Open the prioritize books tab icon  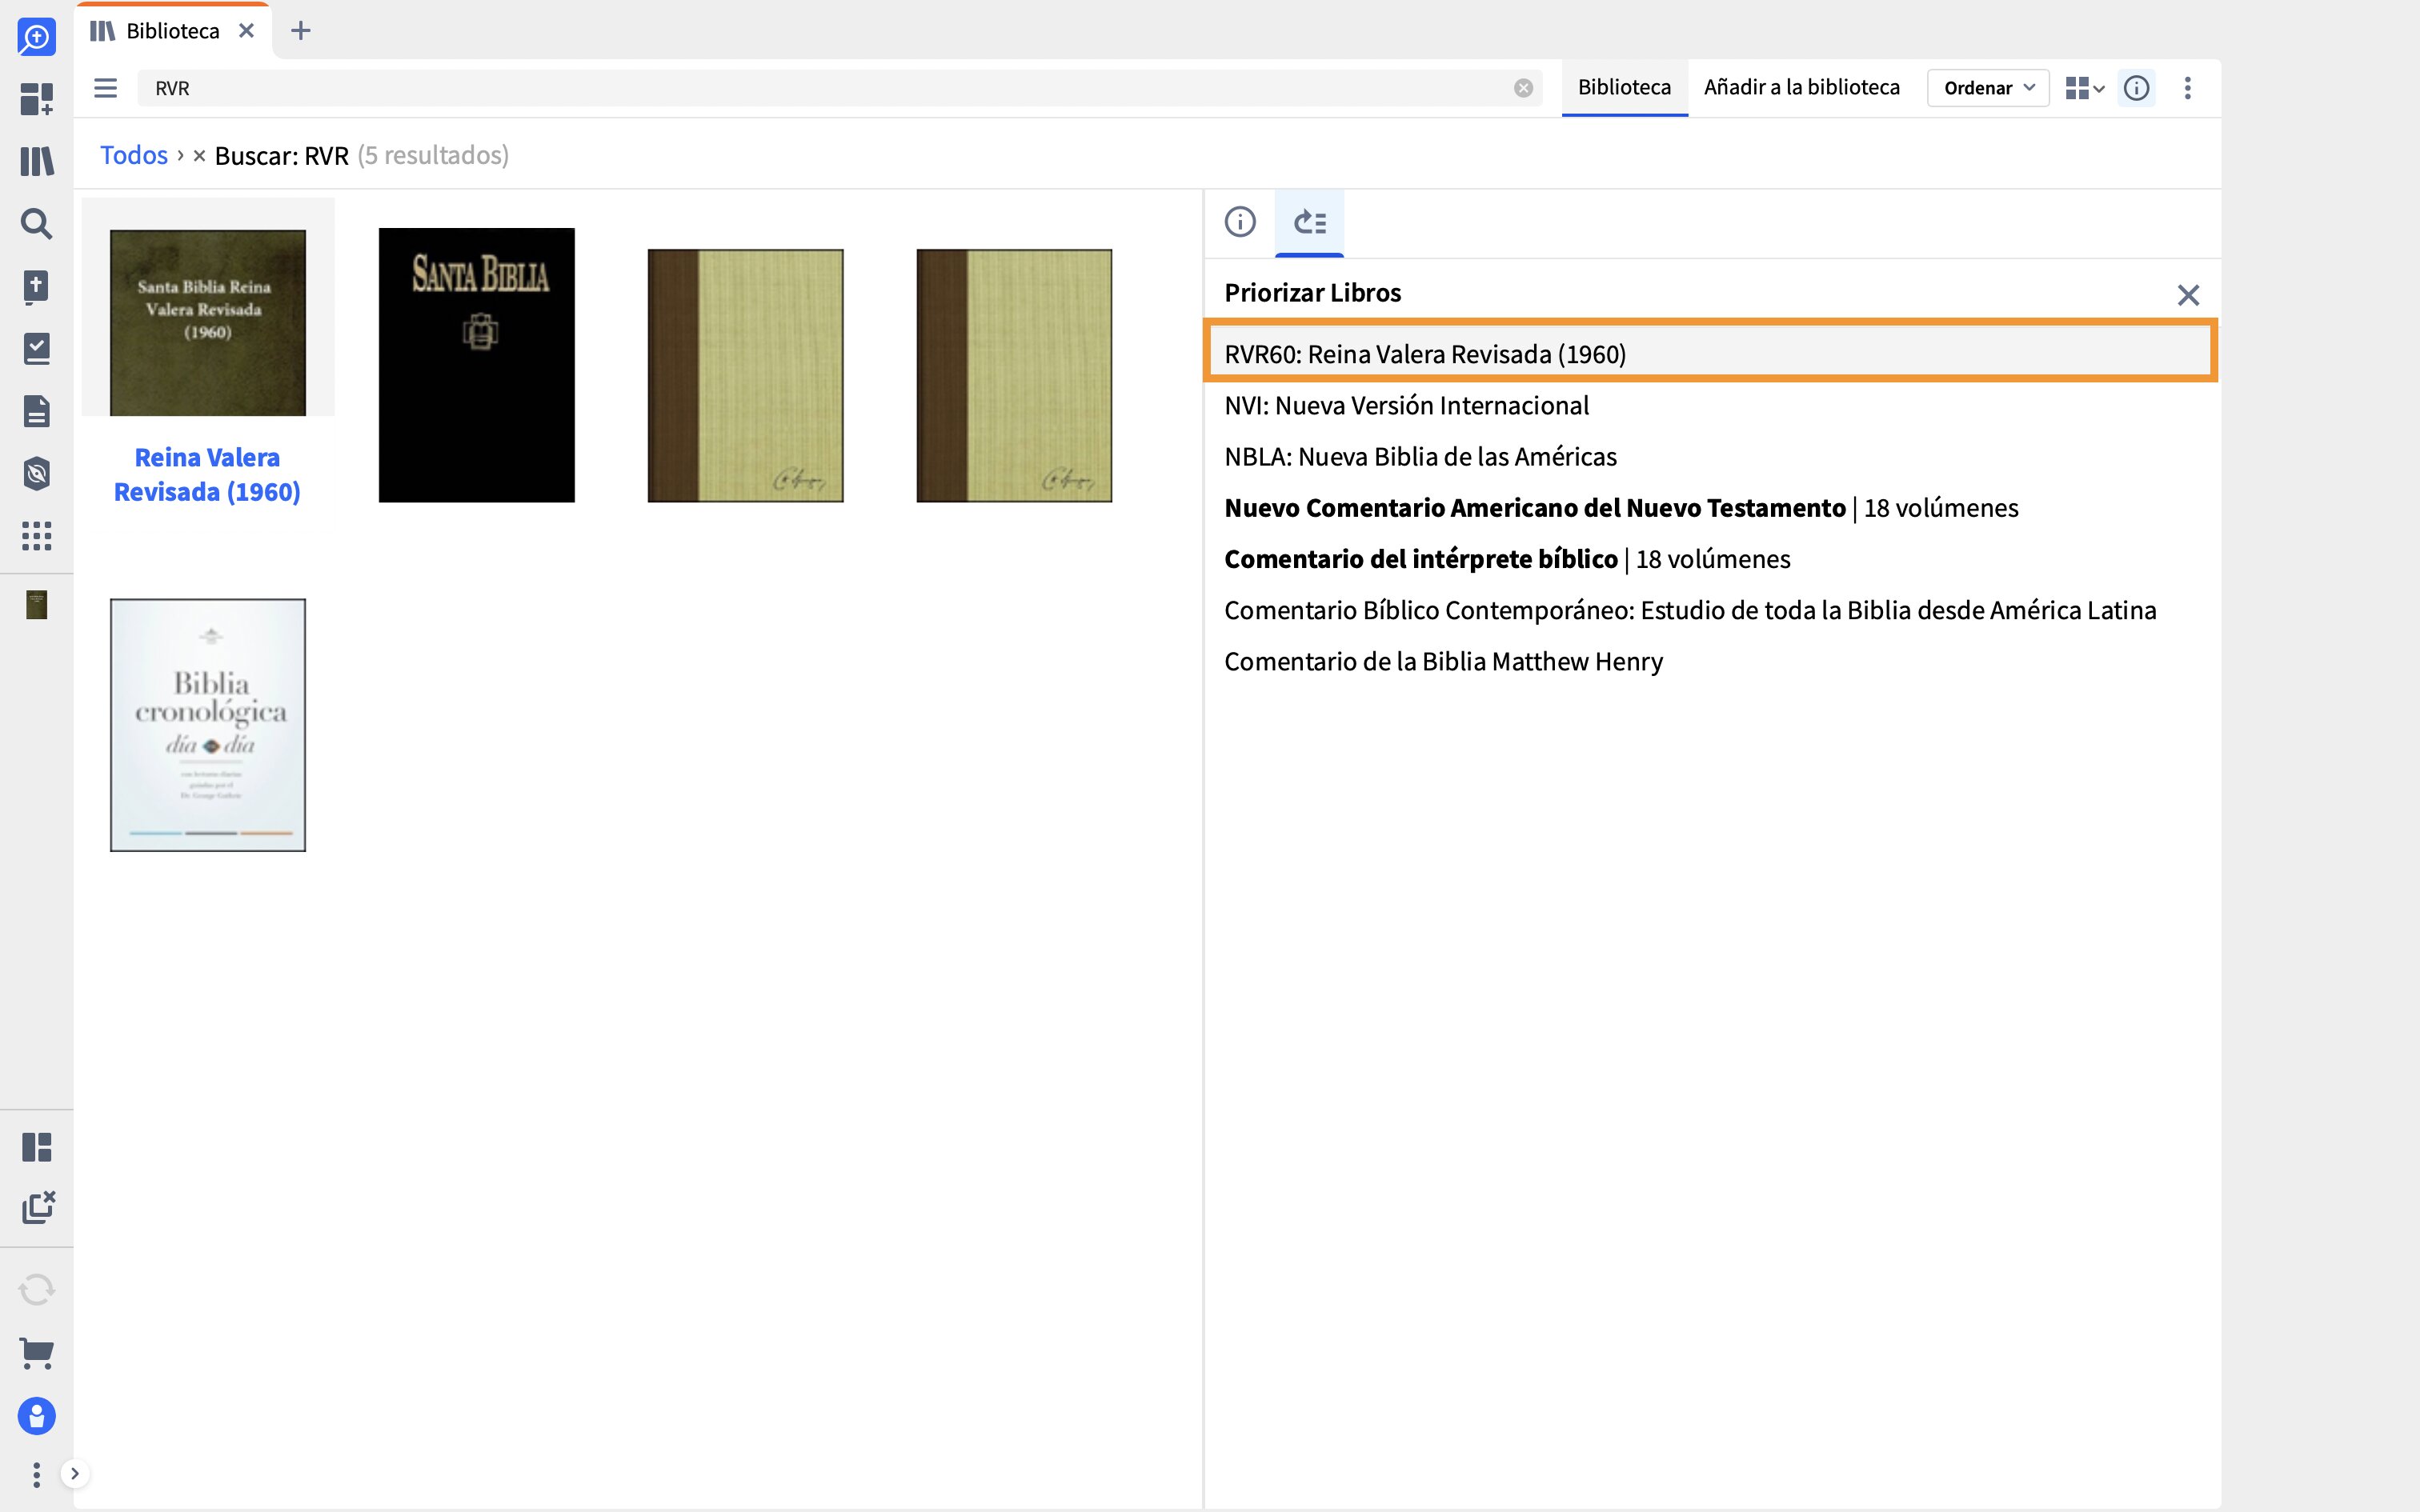[1309, 222]
